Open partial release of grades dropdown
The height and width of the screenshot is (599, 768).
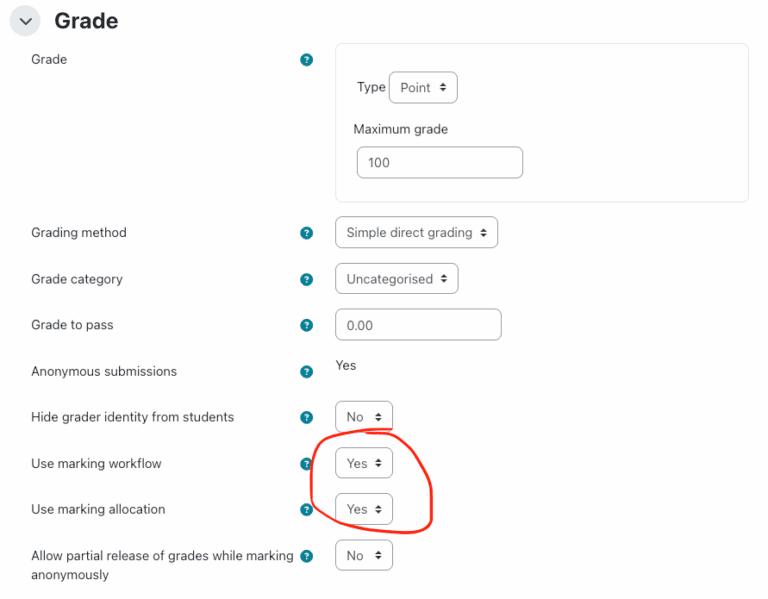(x=364, y=556)
